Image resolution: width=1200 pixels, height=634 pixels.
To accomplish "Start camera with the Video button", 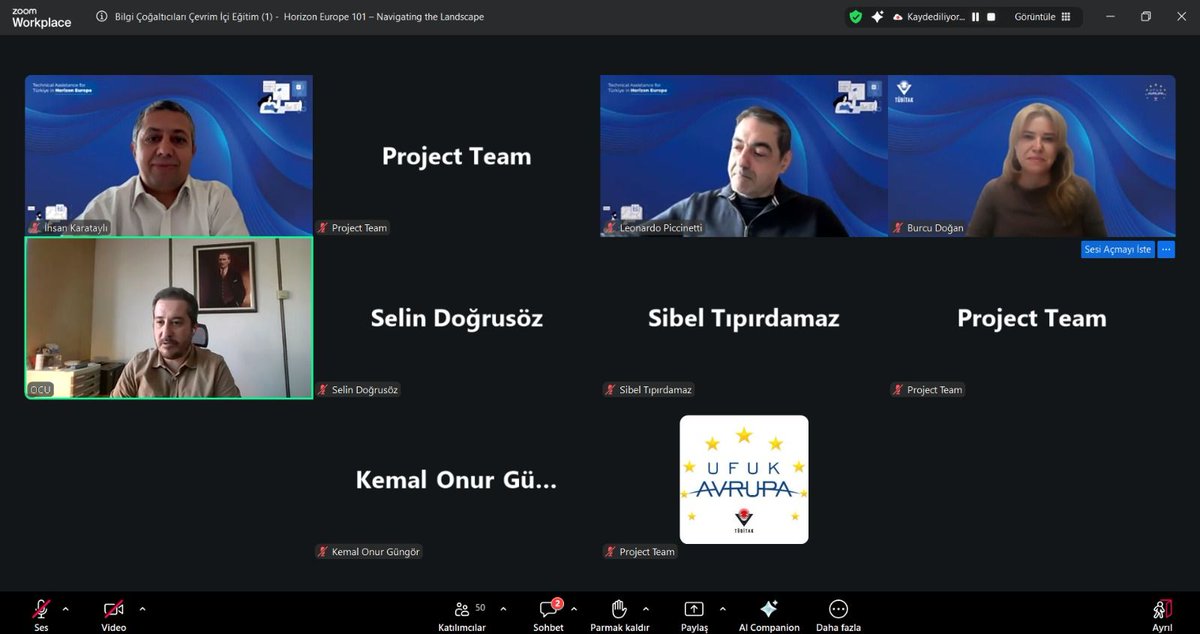I will coord(114,614).
